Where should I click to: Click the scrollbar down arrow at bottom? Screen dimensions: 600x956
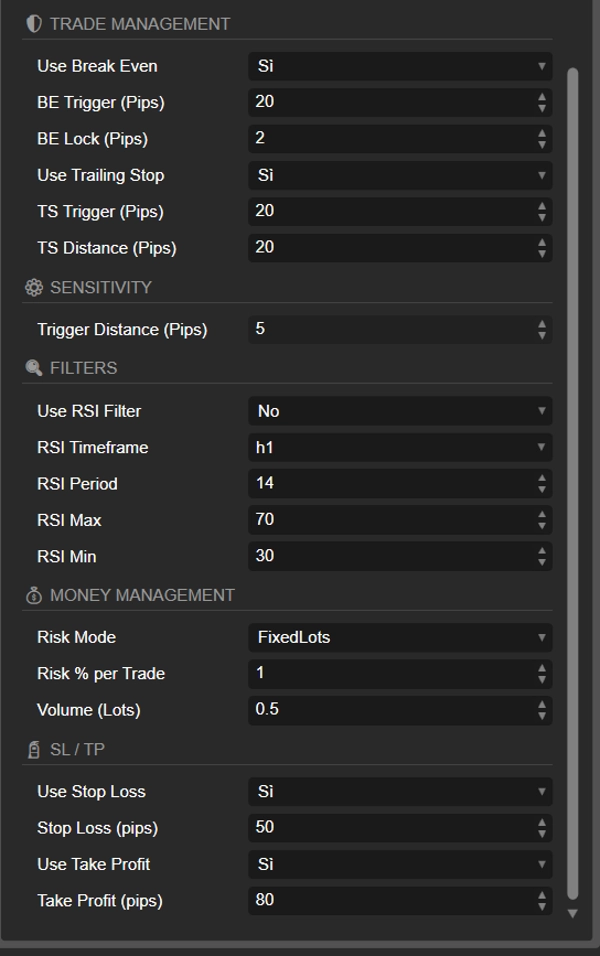(x=572, y=913)
